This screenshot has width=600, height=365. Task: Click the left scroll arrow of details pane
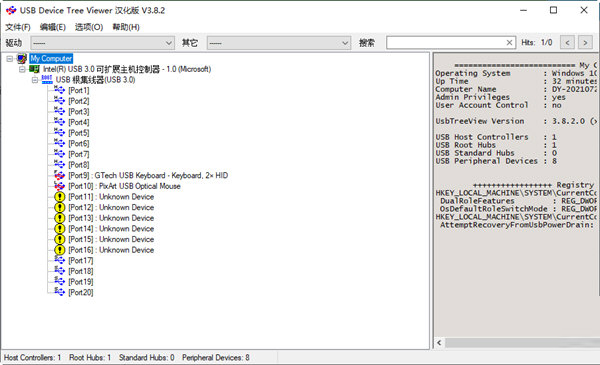(439, 342)
